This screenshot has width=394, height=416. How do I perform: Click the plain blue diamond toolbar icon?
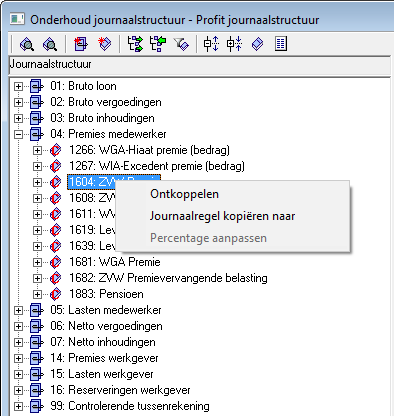(x=257, y=44)
